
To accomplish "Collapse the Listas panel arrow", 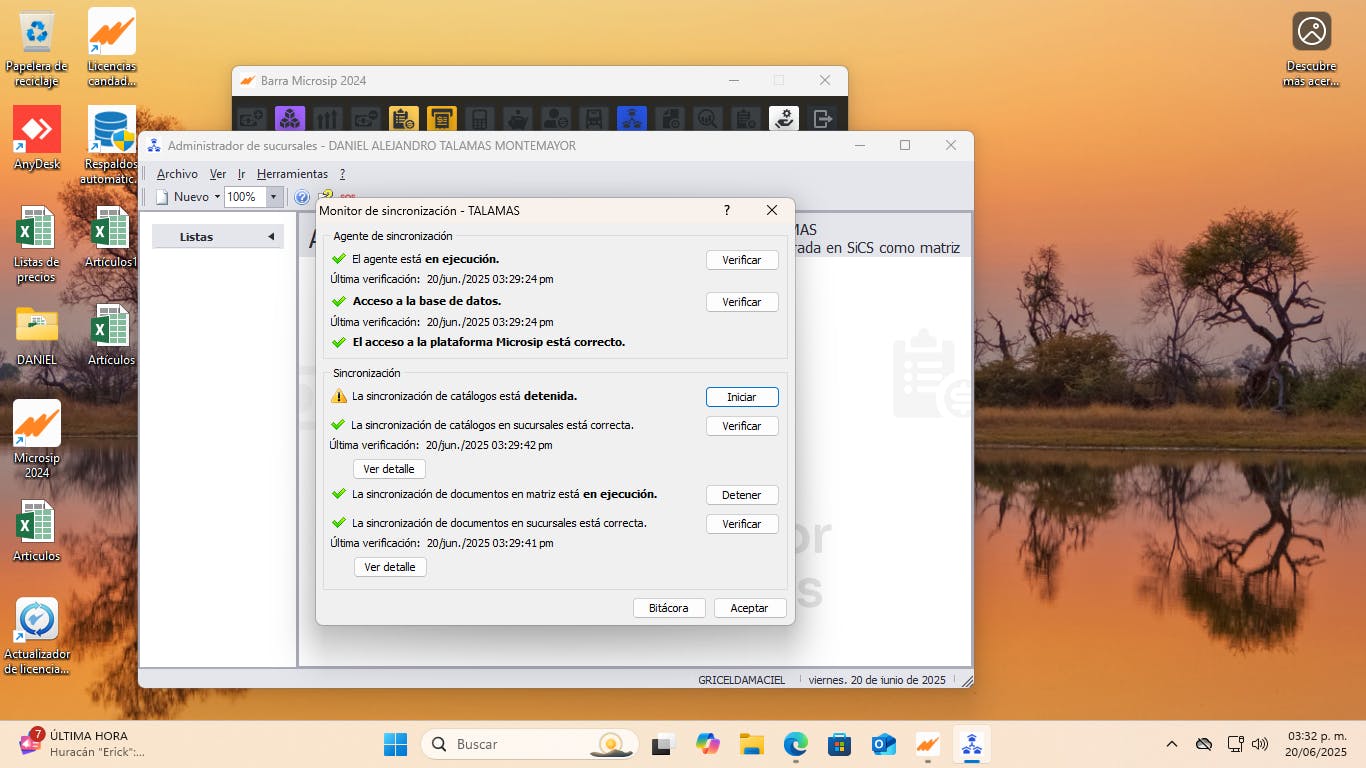I will [x=271, y=237].
